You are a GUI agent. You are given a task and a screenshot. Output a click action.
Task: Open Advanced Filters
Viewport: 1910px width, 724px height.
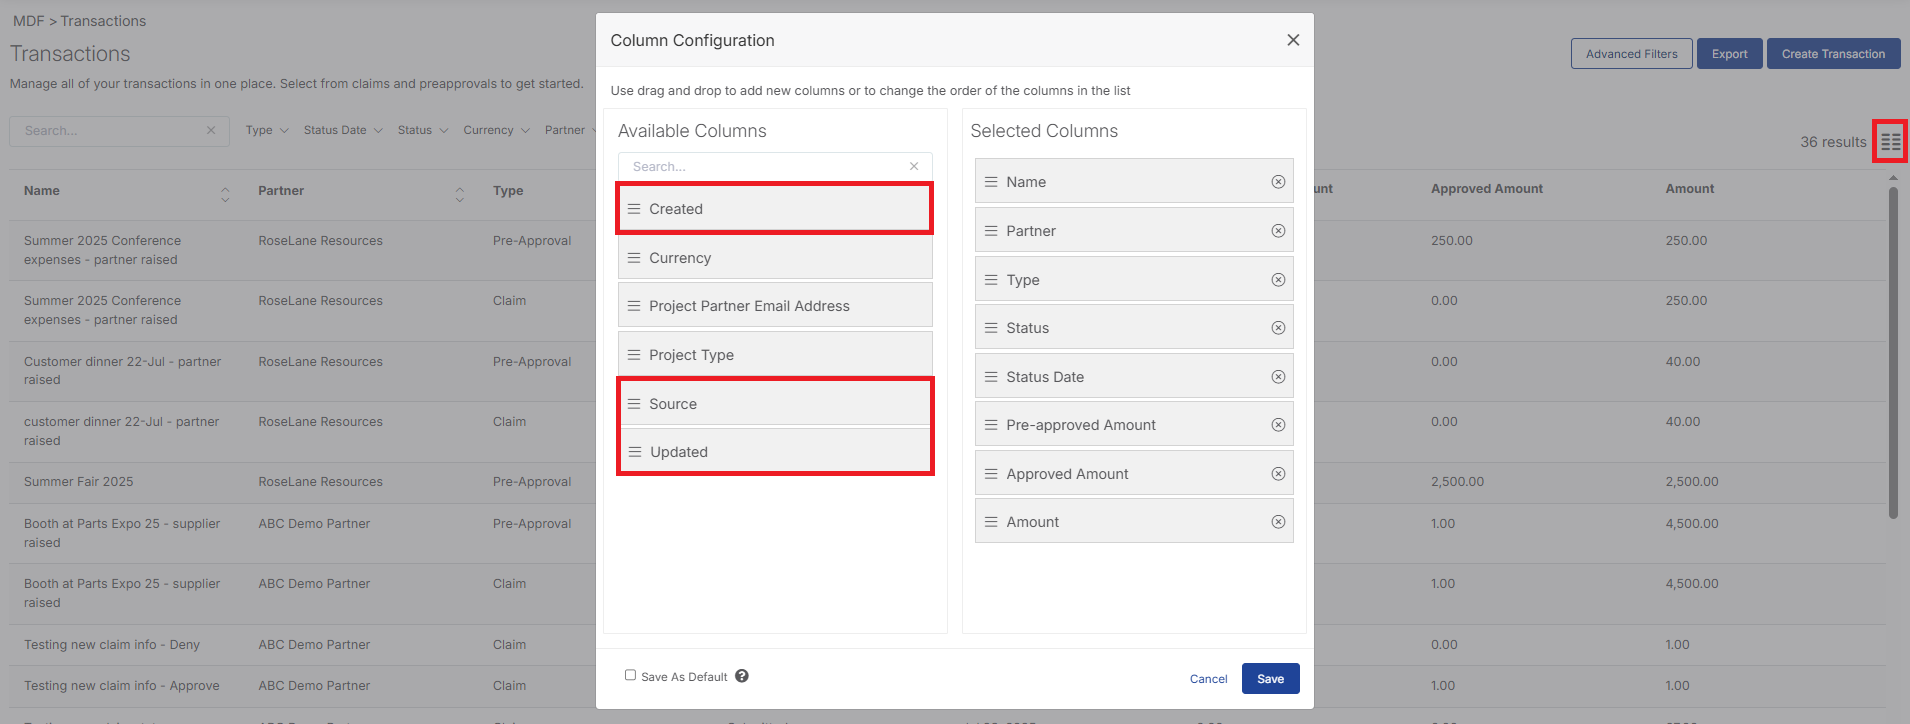[1631, 54]
